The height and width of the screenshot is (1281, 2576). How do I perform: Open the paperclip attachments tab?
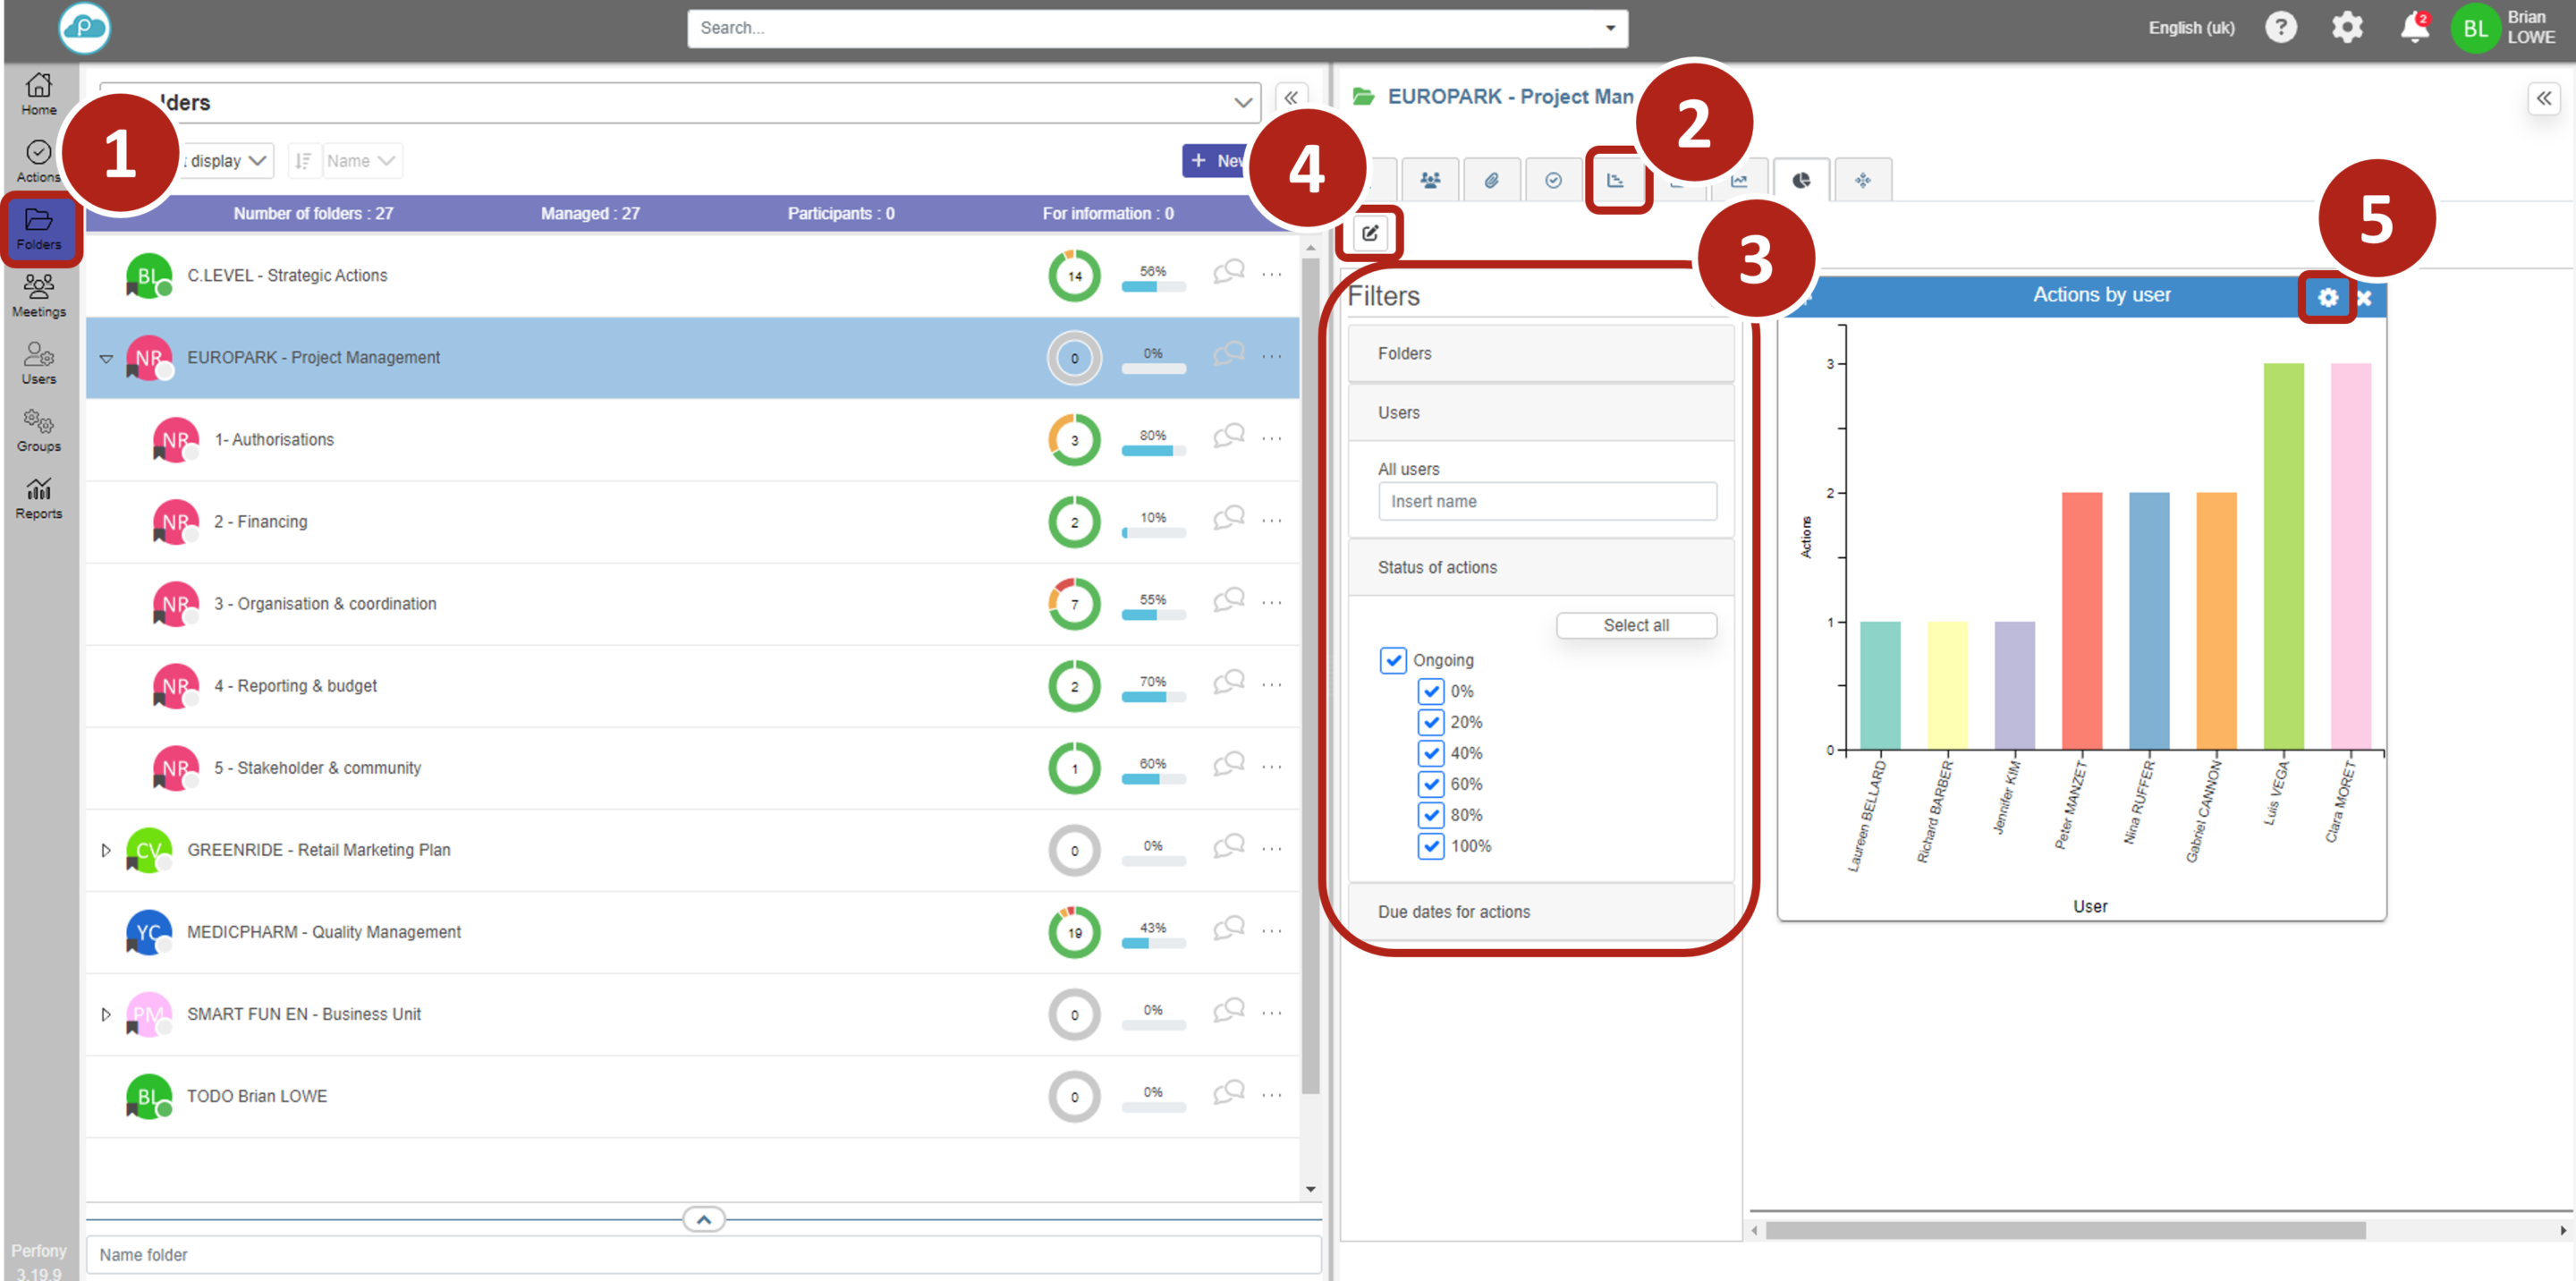(x=1491, y=180)
